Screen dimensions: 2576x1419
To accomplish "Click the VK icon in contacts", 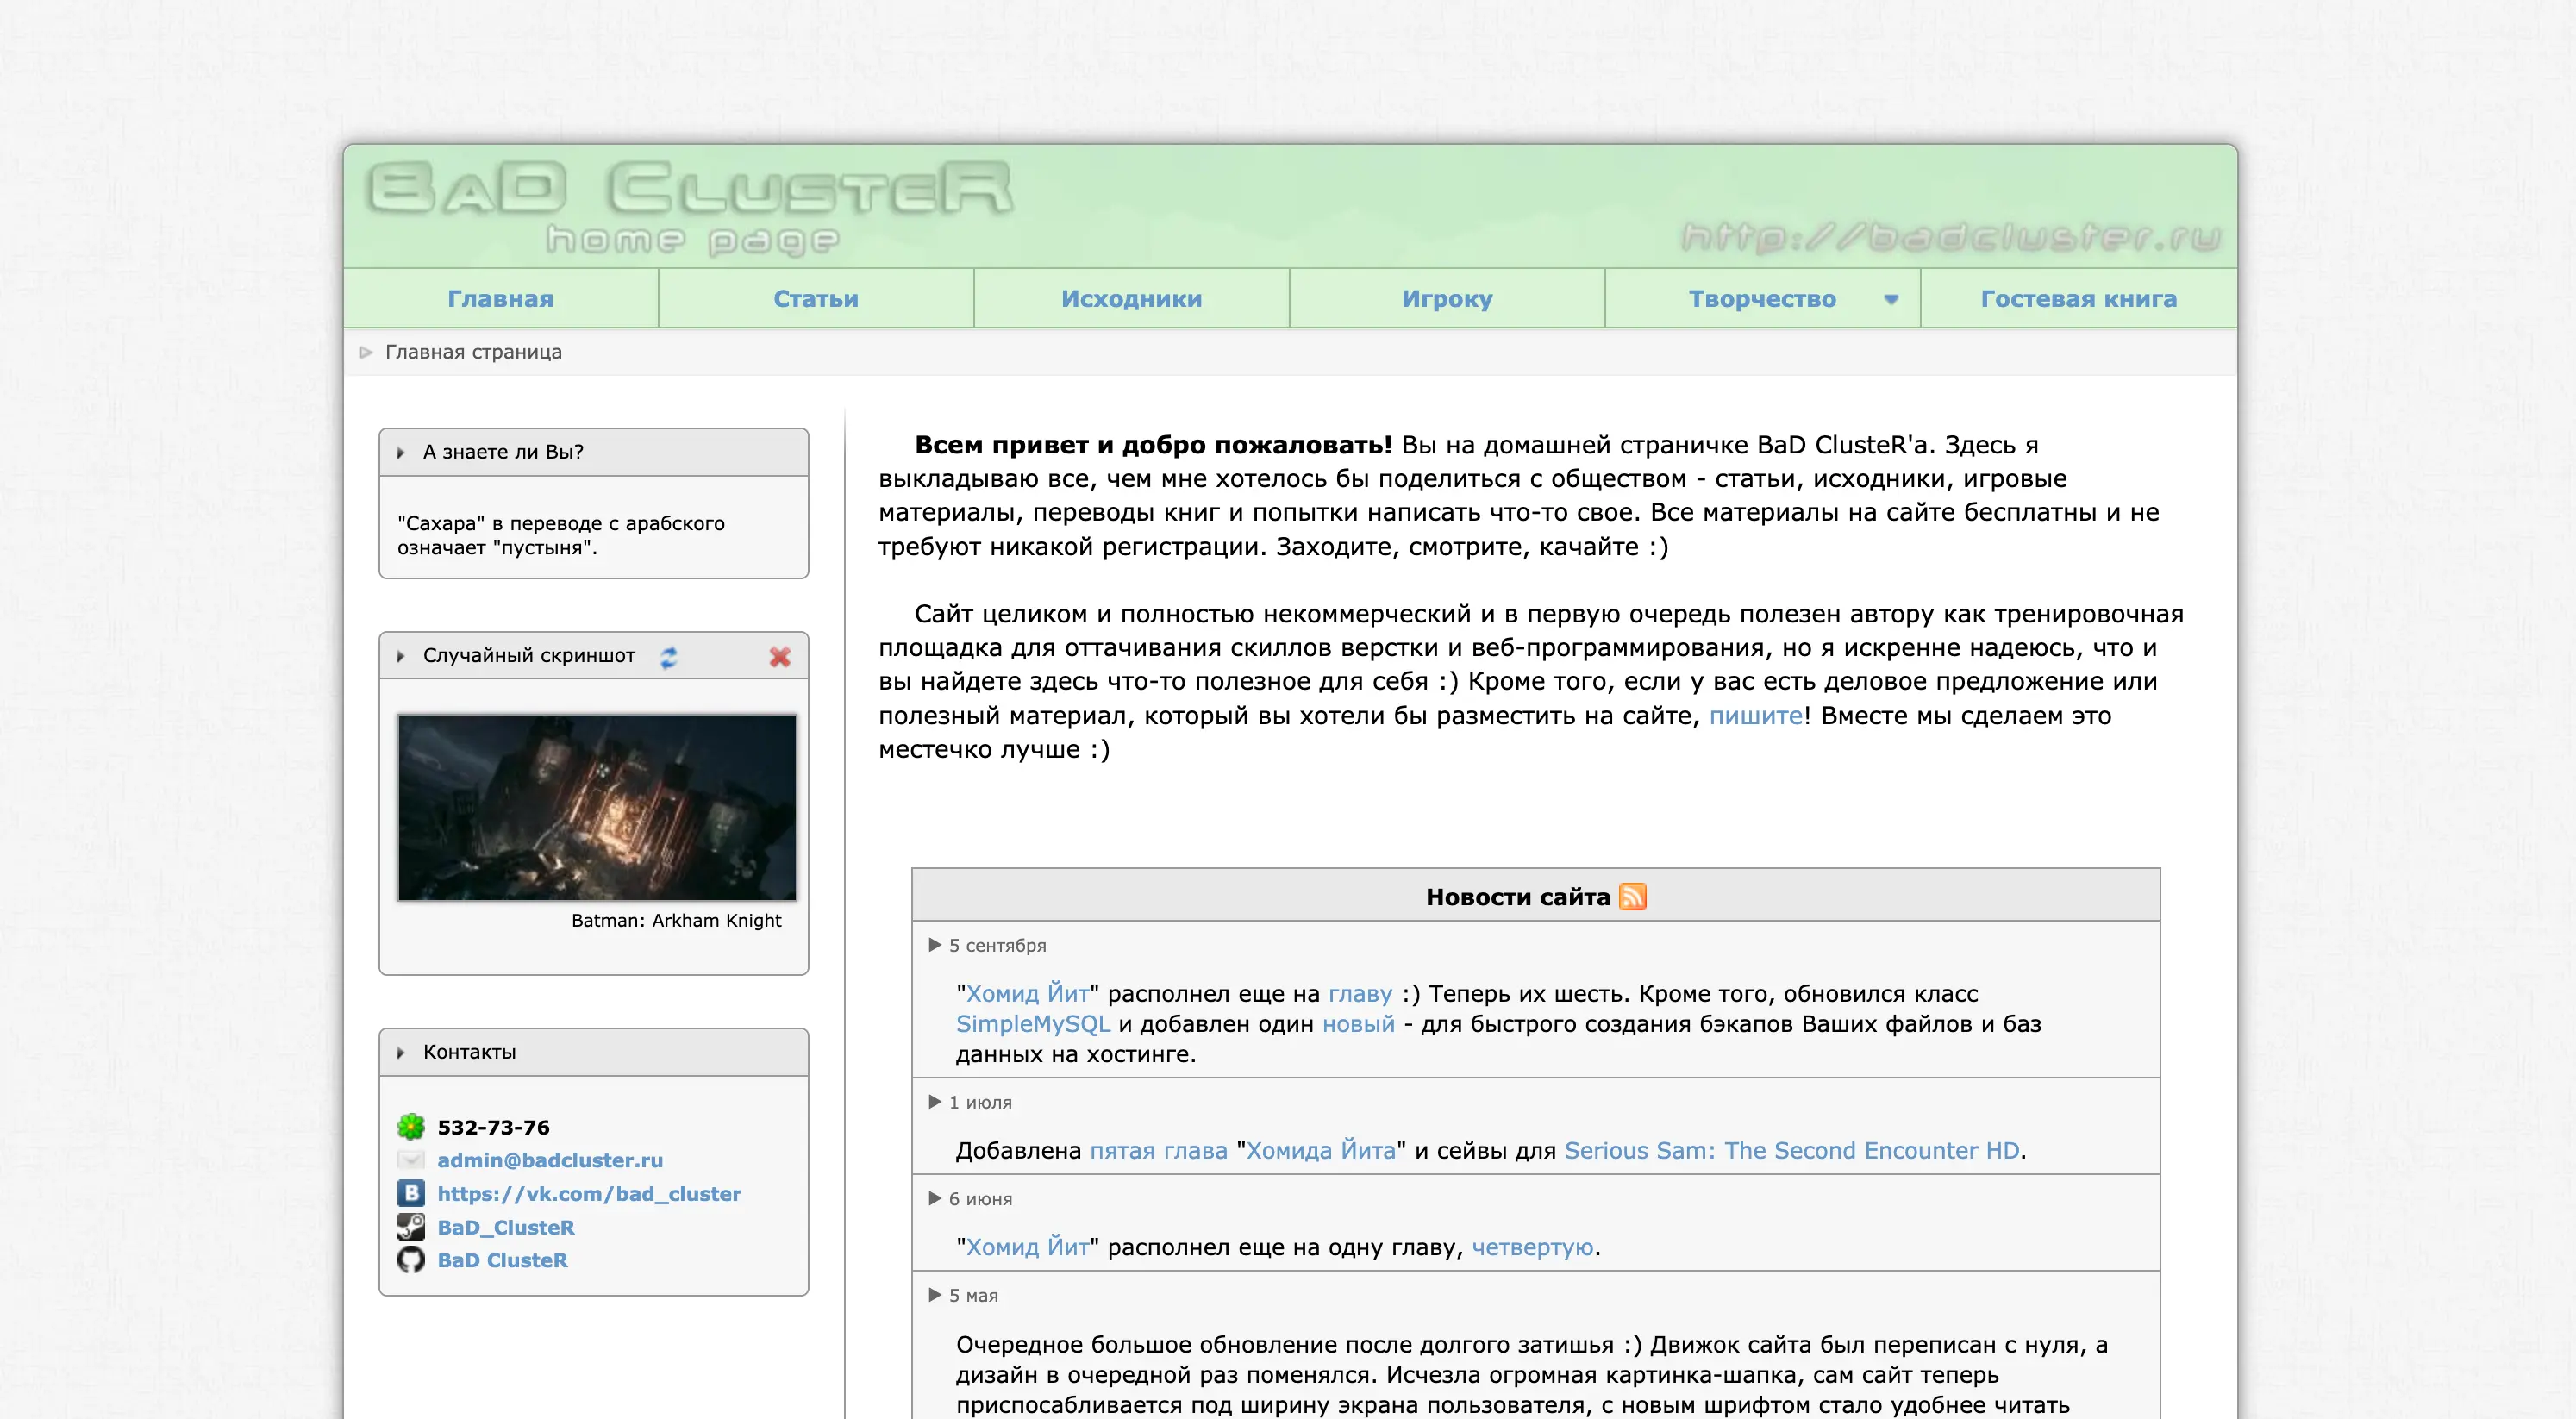I will click(411, 1193).
